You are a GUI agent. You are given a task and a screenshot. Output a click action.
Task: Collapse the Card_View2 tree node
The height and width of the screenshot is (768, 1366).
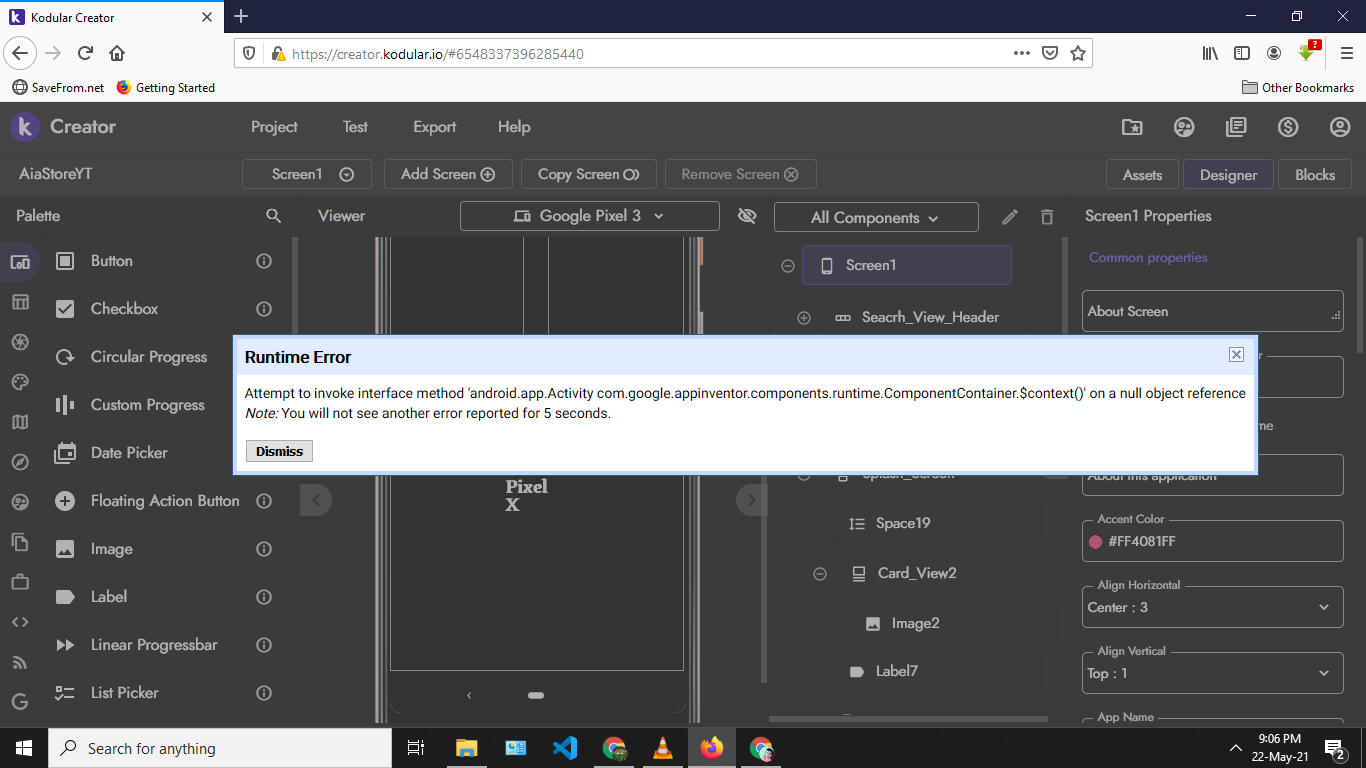[820, 574]
